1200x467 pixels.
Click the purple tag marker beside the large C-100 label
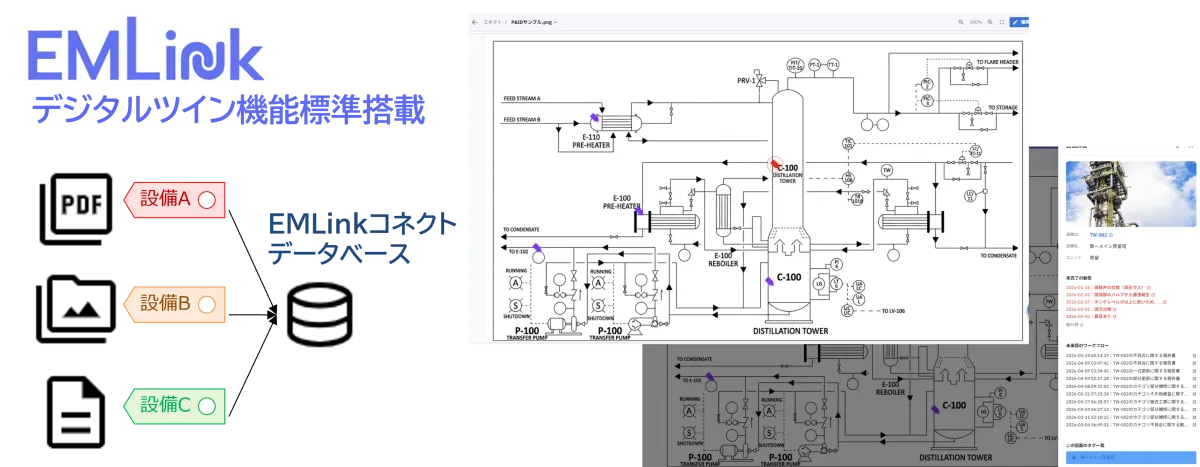767,283
